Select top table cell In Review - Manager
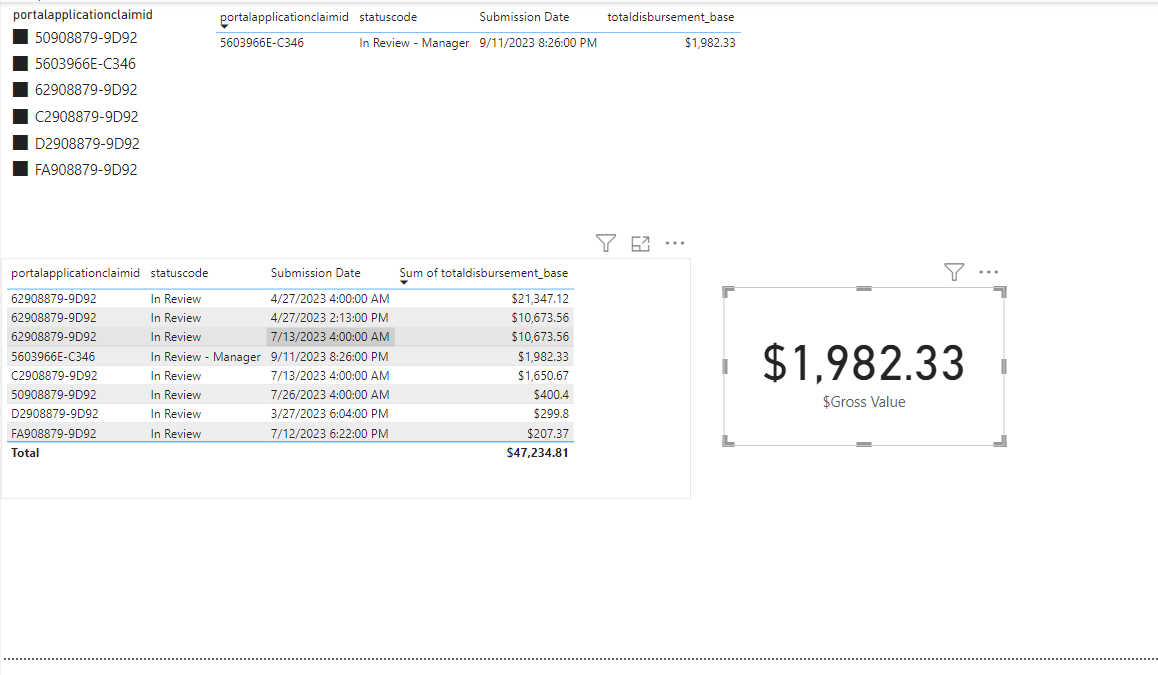This screenshot has width=1158, height=675. point(414,43)
